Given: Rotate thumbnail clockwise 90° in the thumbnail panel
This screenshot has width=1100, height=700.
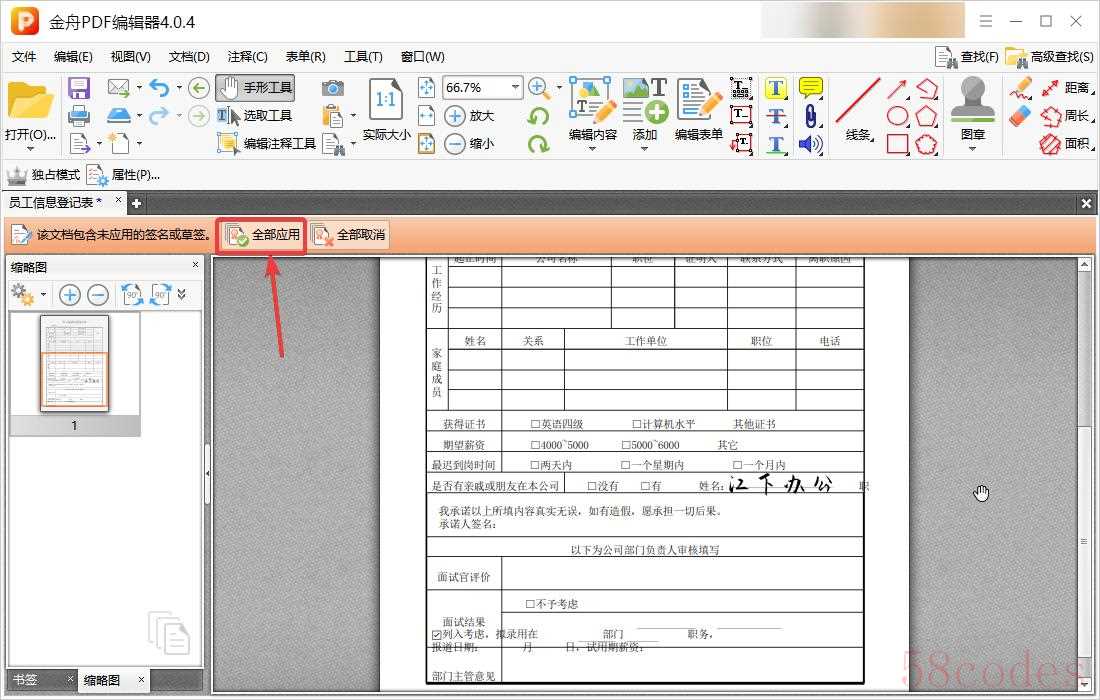Looking at the screenshot, I should coord(160,294).
